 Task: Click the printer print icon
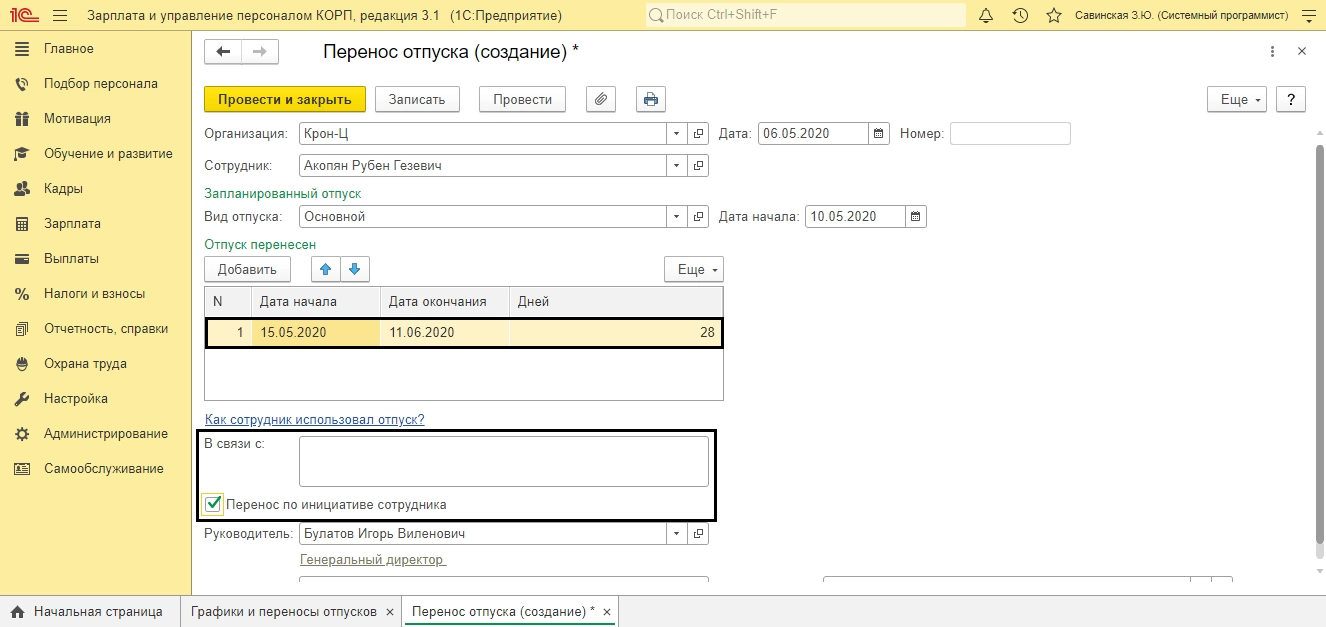tap(651, 99)
